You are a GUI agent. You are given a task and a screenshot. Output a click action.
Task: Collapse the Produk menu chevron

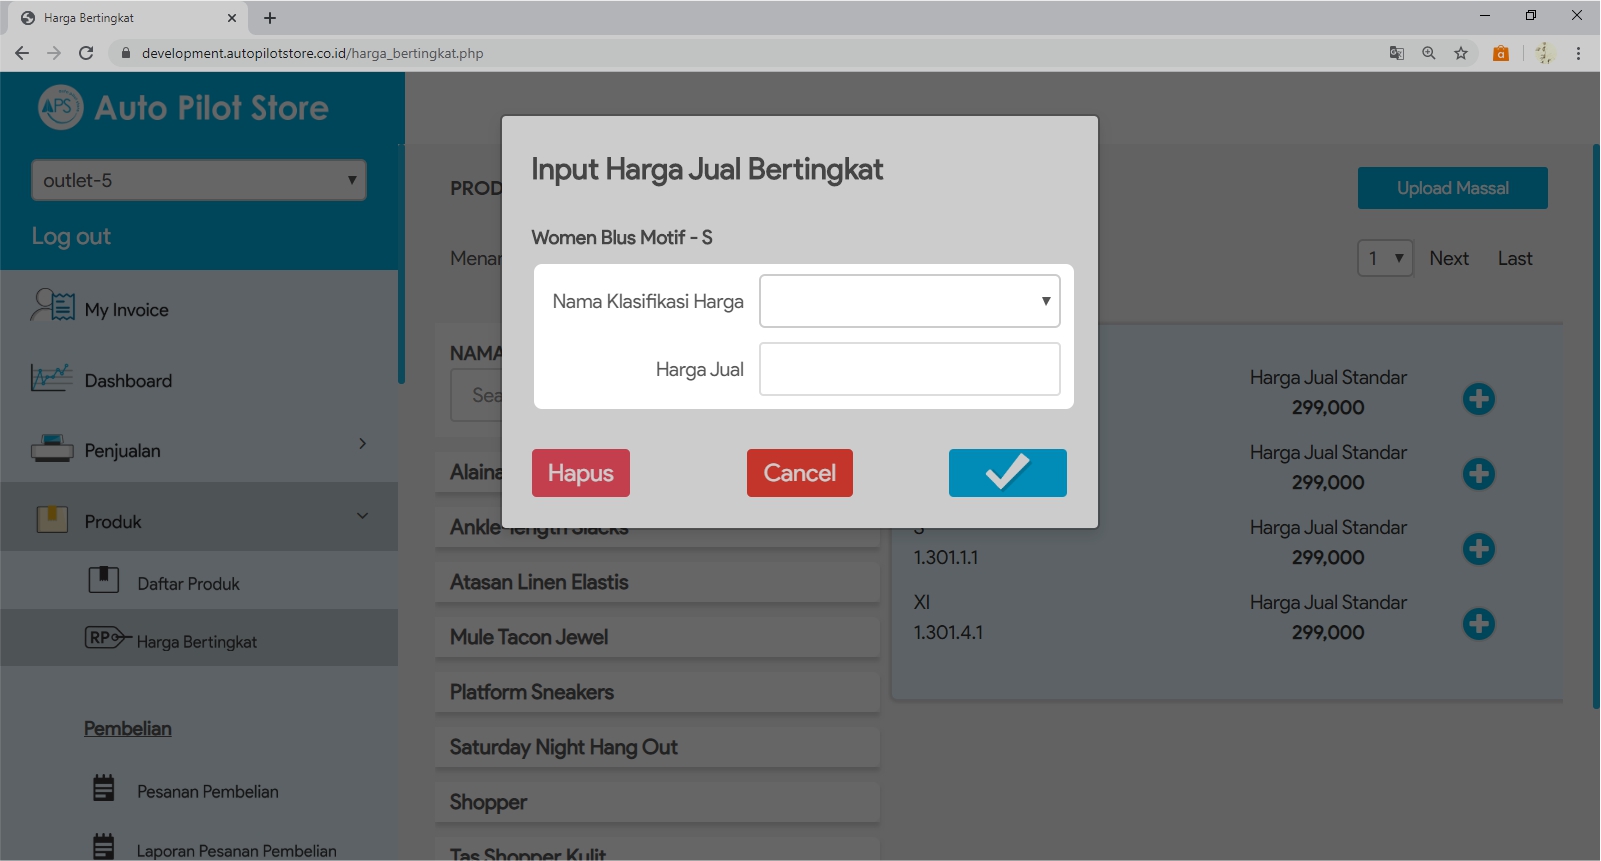pos(362,516)
